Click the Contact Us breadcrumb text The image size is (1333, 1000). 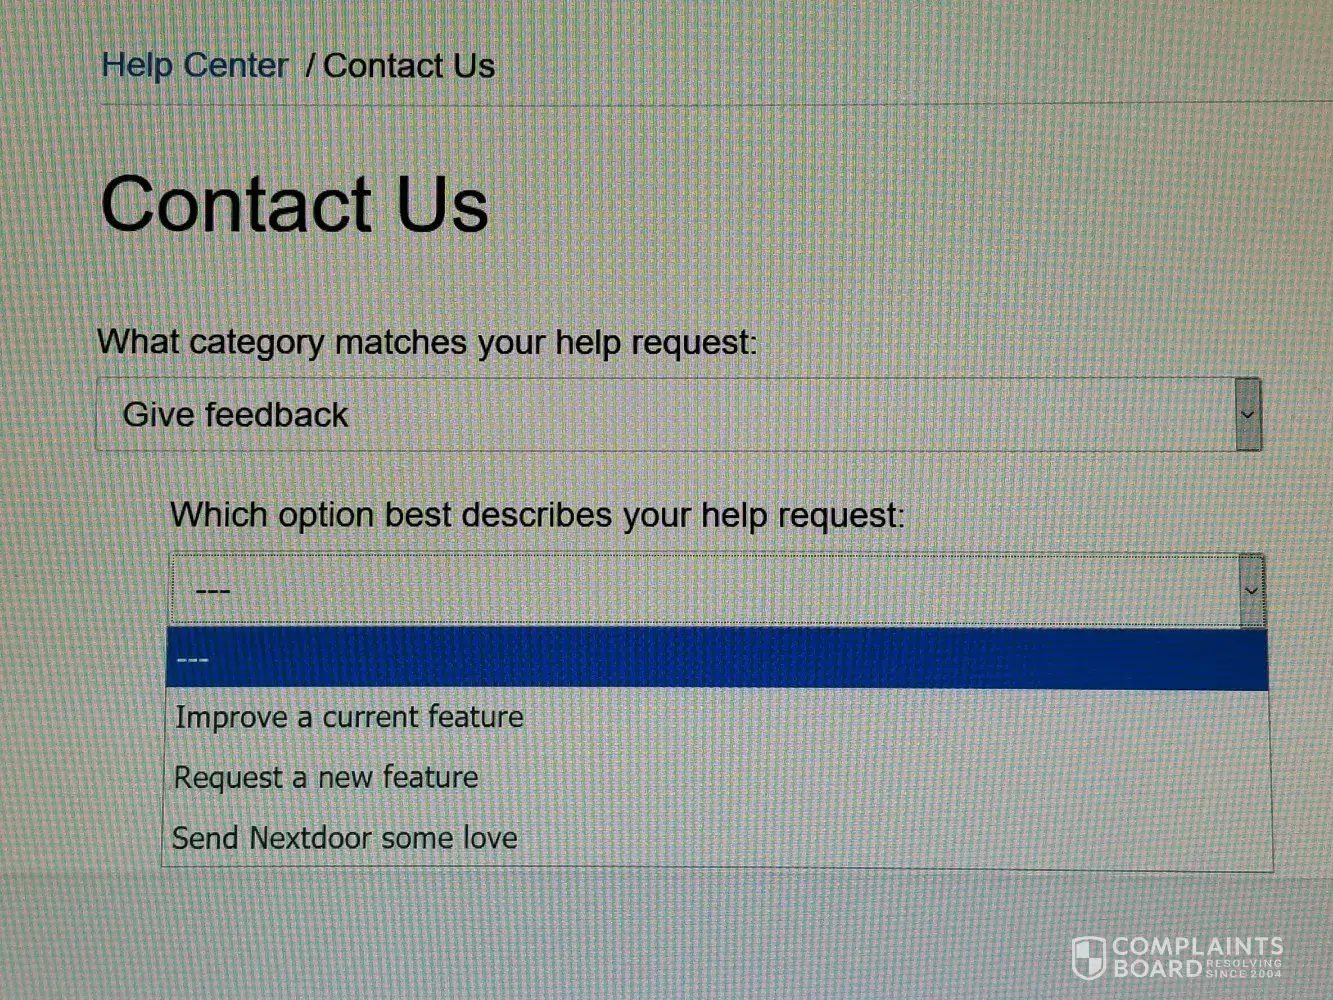click(x=408, y=66)
